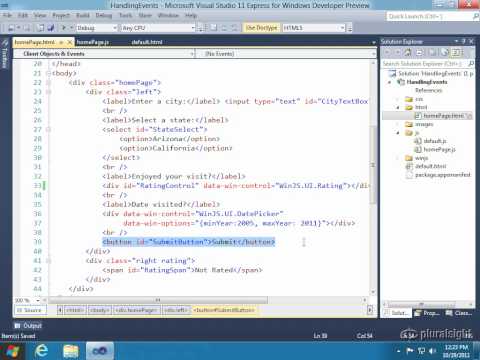The width and height of the screenshot is (480, 360).
Task: Select the <body> breadcrumb tag
Action: click(99, 310)
